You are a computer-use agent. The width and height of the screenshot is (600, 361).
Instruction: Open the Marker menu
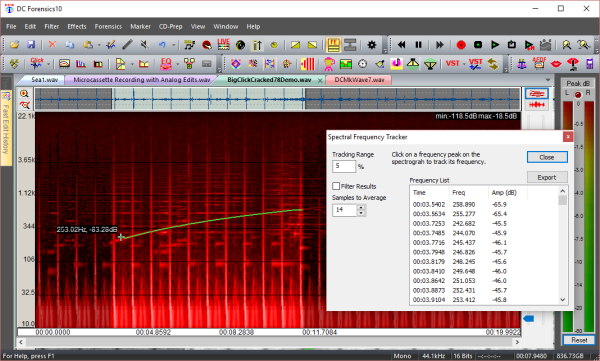point(140,26)
